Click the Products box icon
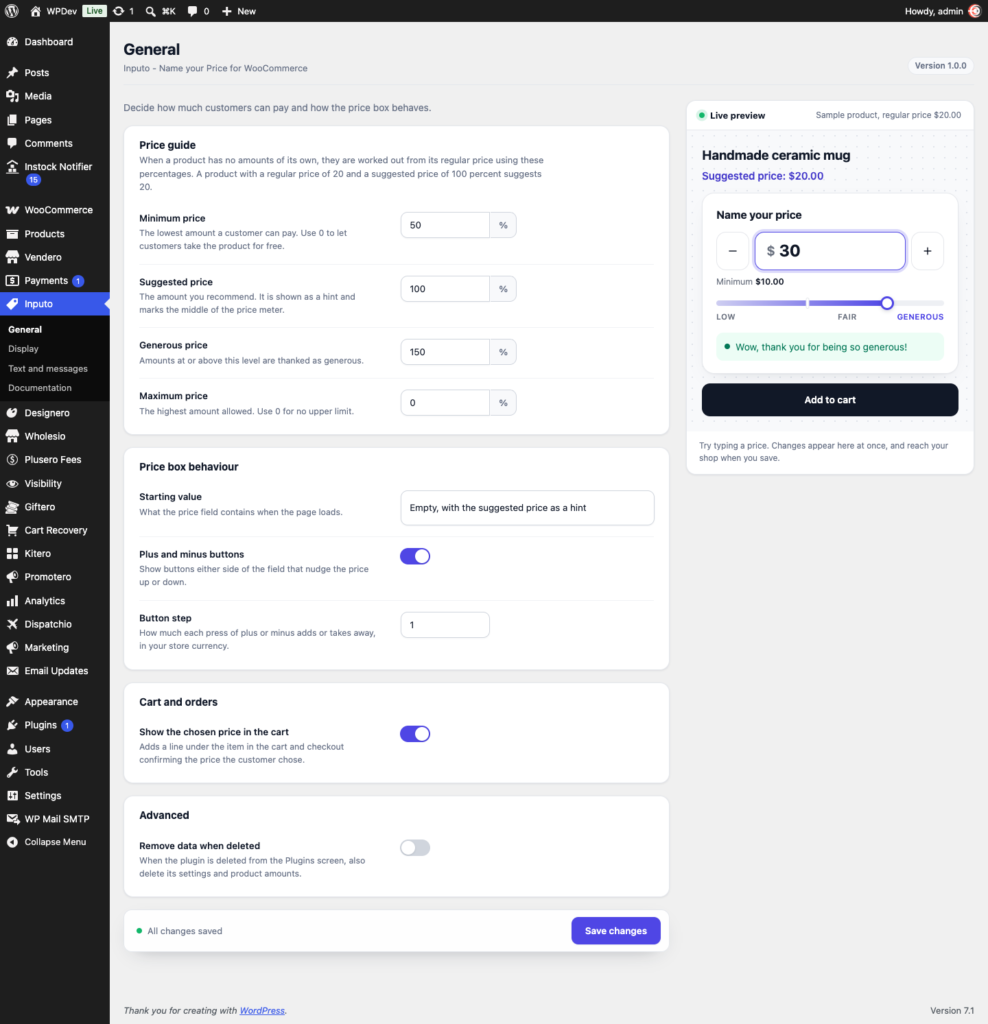The height and width of the screenshot is (1024, 988). 12,234
